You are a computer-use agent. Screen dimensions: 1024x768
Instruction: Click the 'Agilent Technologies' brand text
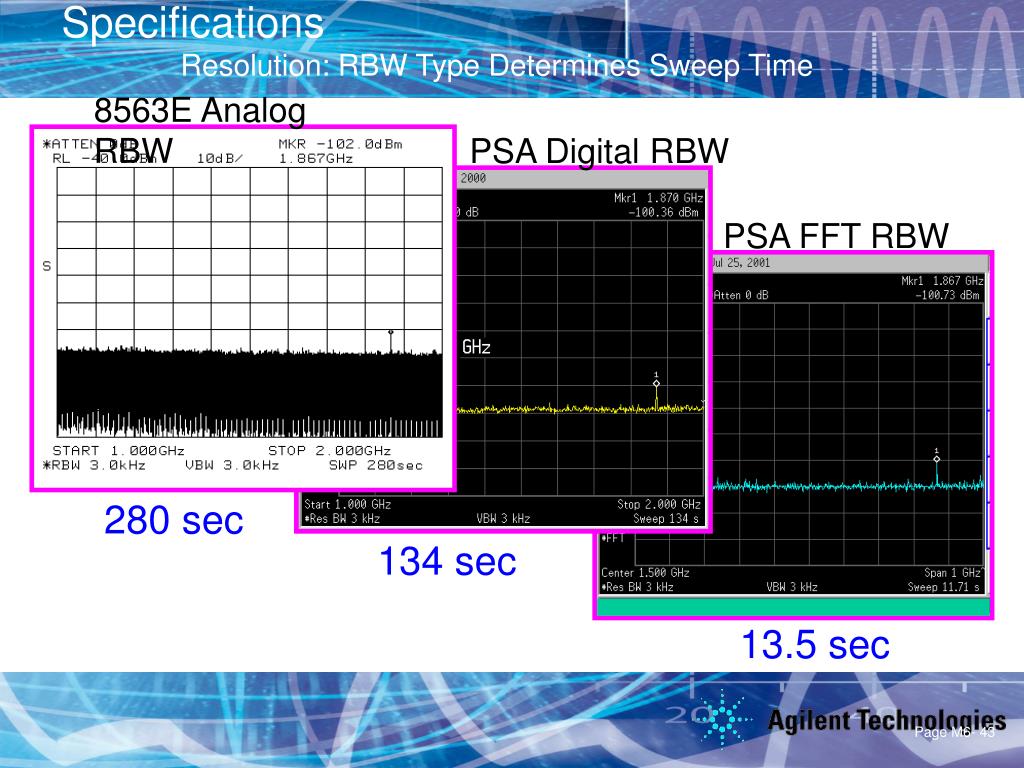[886, 720]
